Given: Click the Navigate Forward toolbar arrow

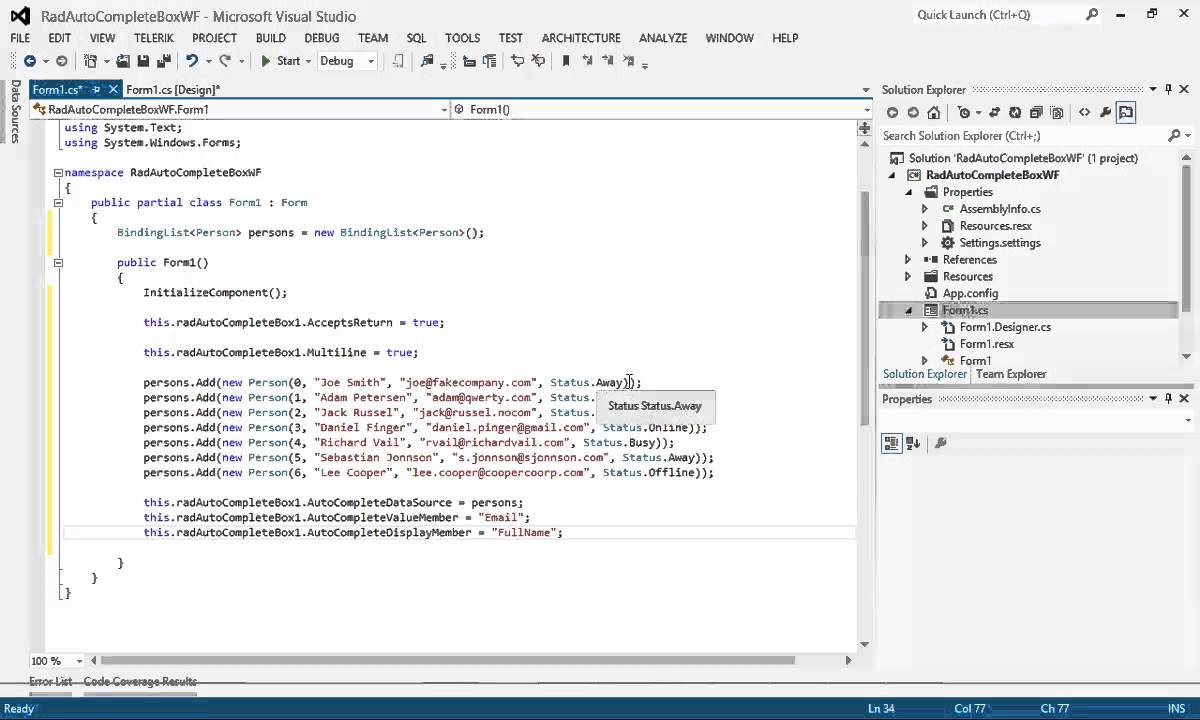Looking at the screenshot, I should (61, 61).
